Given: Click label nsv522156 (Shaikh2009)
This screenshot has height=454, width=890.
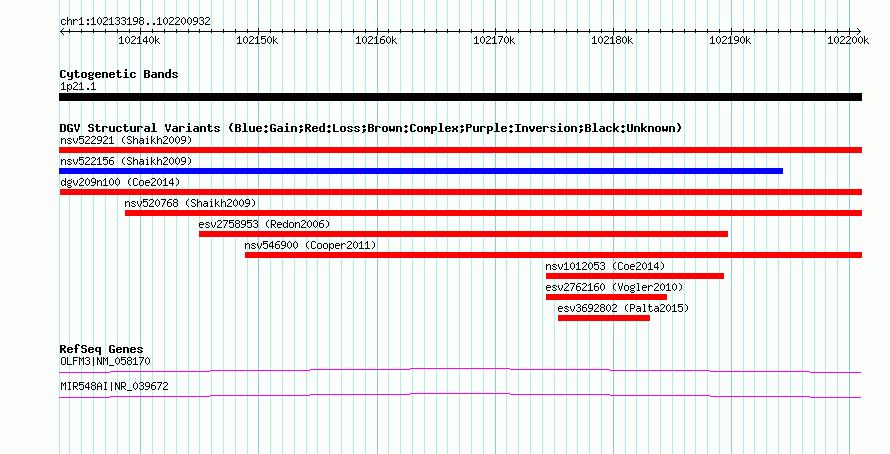Looking at the screenshot, I should click(126, 161).
